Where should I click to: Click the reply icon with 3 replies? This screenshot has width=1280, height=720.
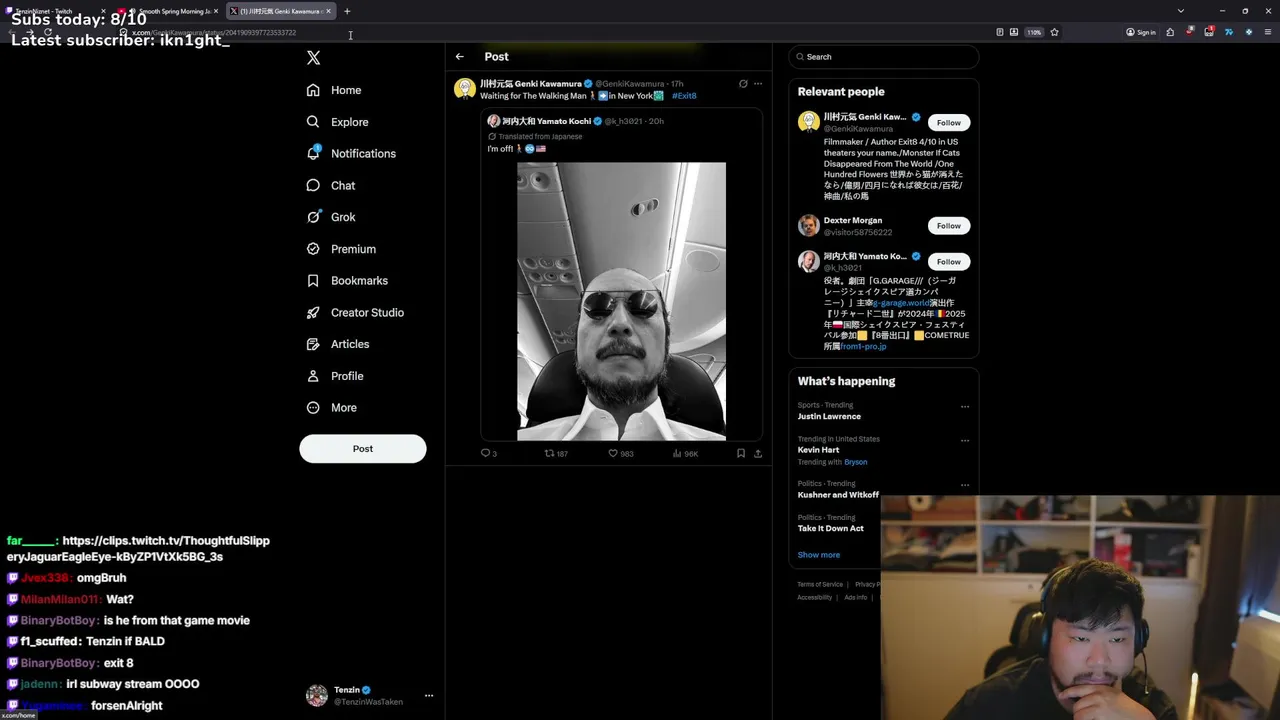[489, 453]
